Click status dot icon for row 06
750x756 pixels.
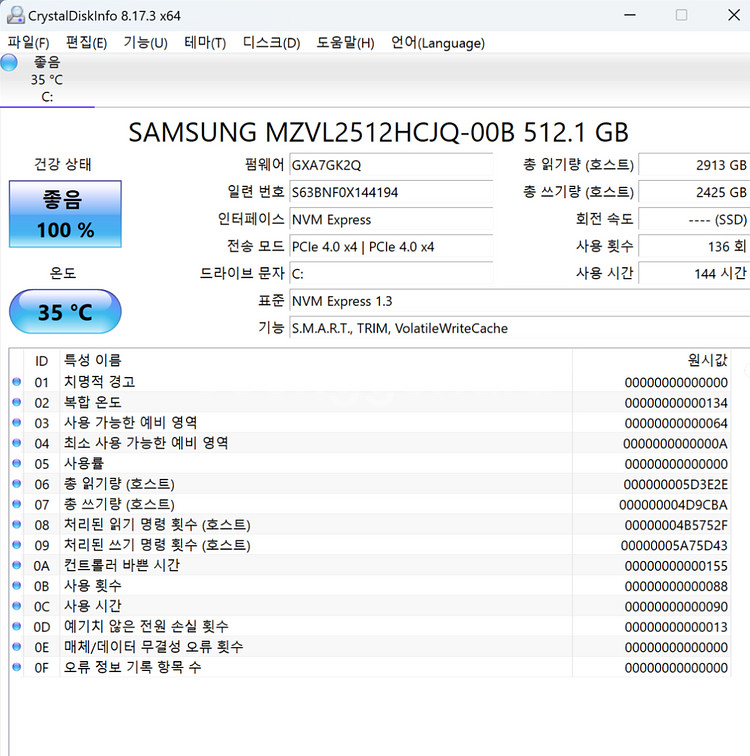point(16,484)
